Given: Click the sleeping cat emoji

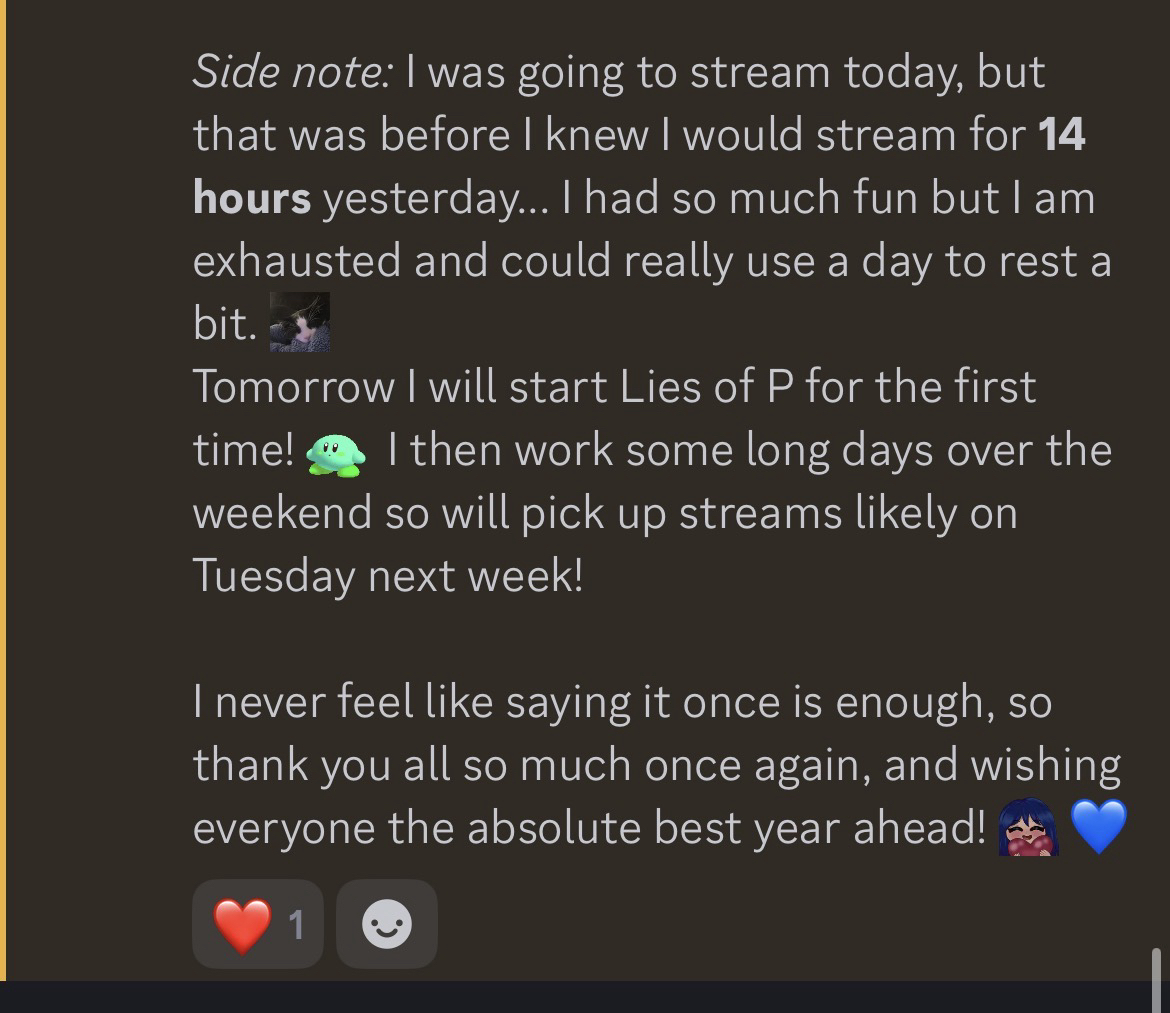Looking at the screenshot, I should click(299, 322).
